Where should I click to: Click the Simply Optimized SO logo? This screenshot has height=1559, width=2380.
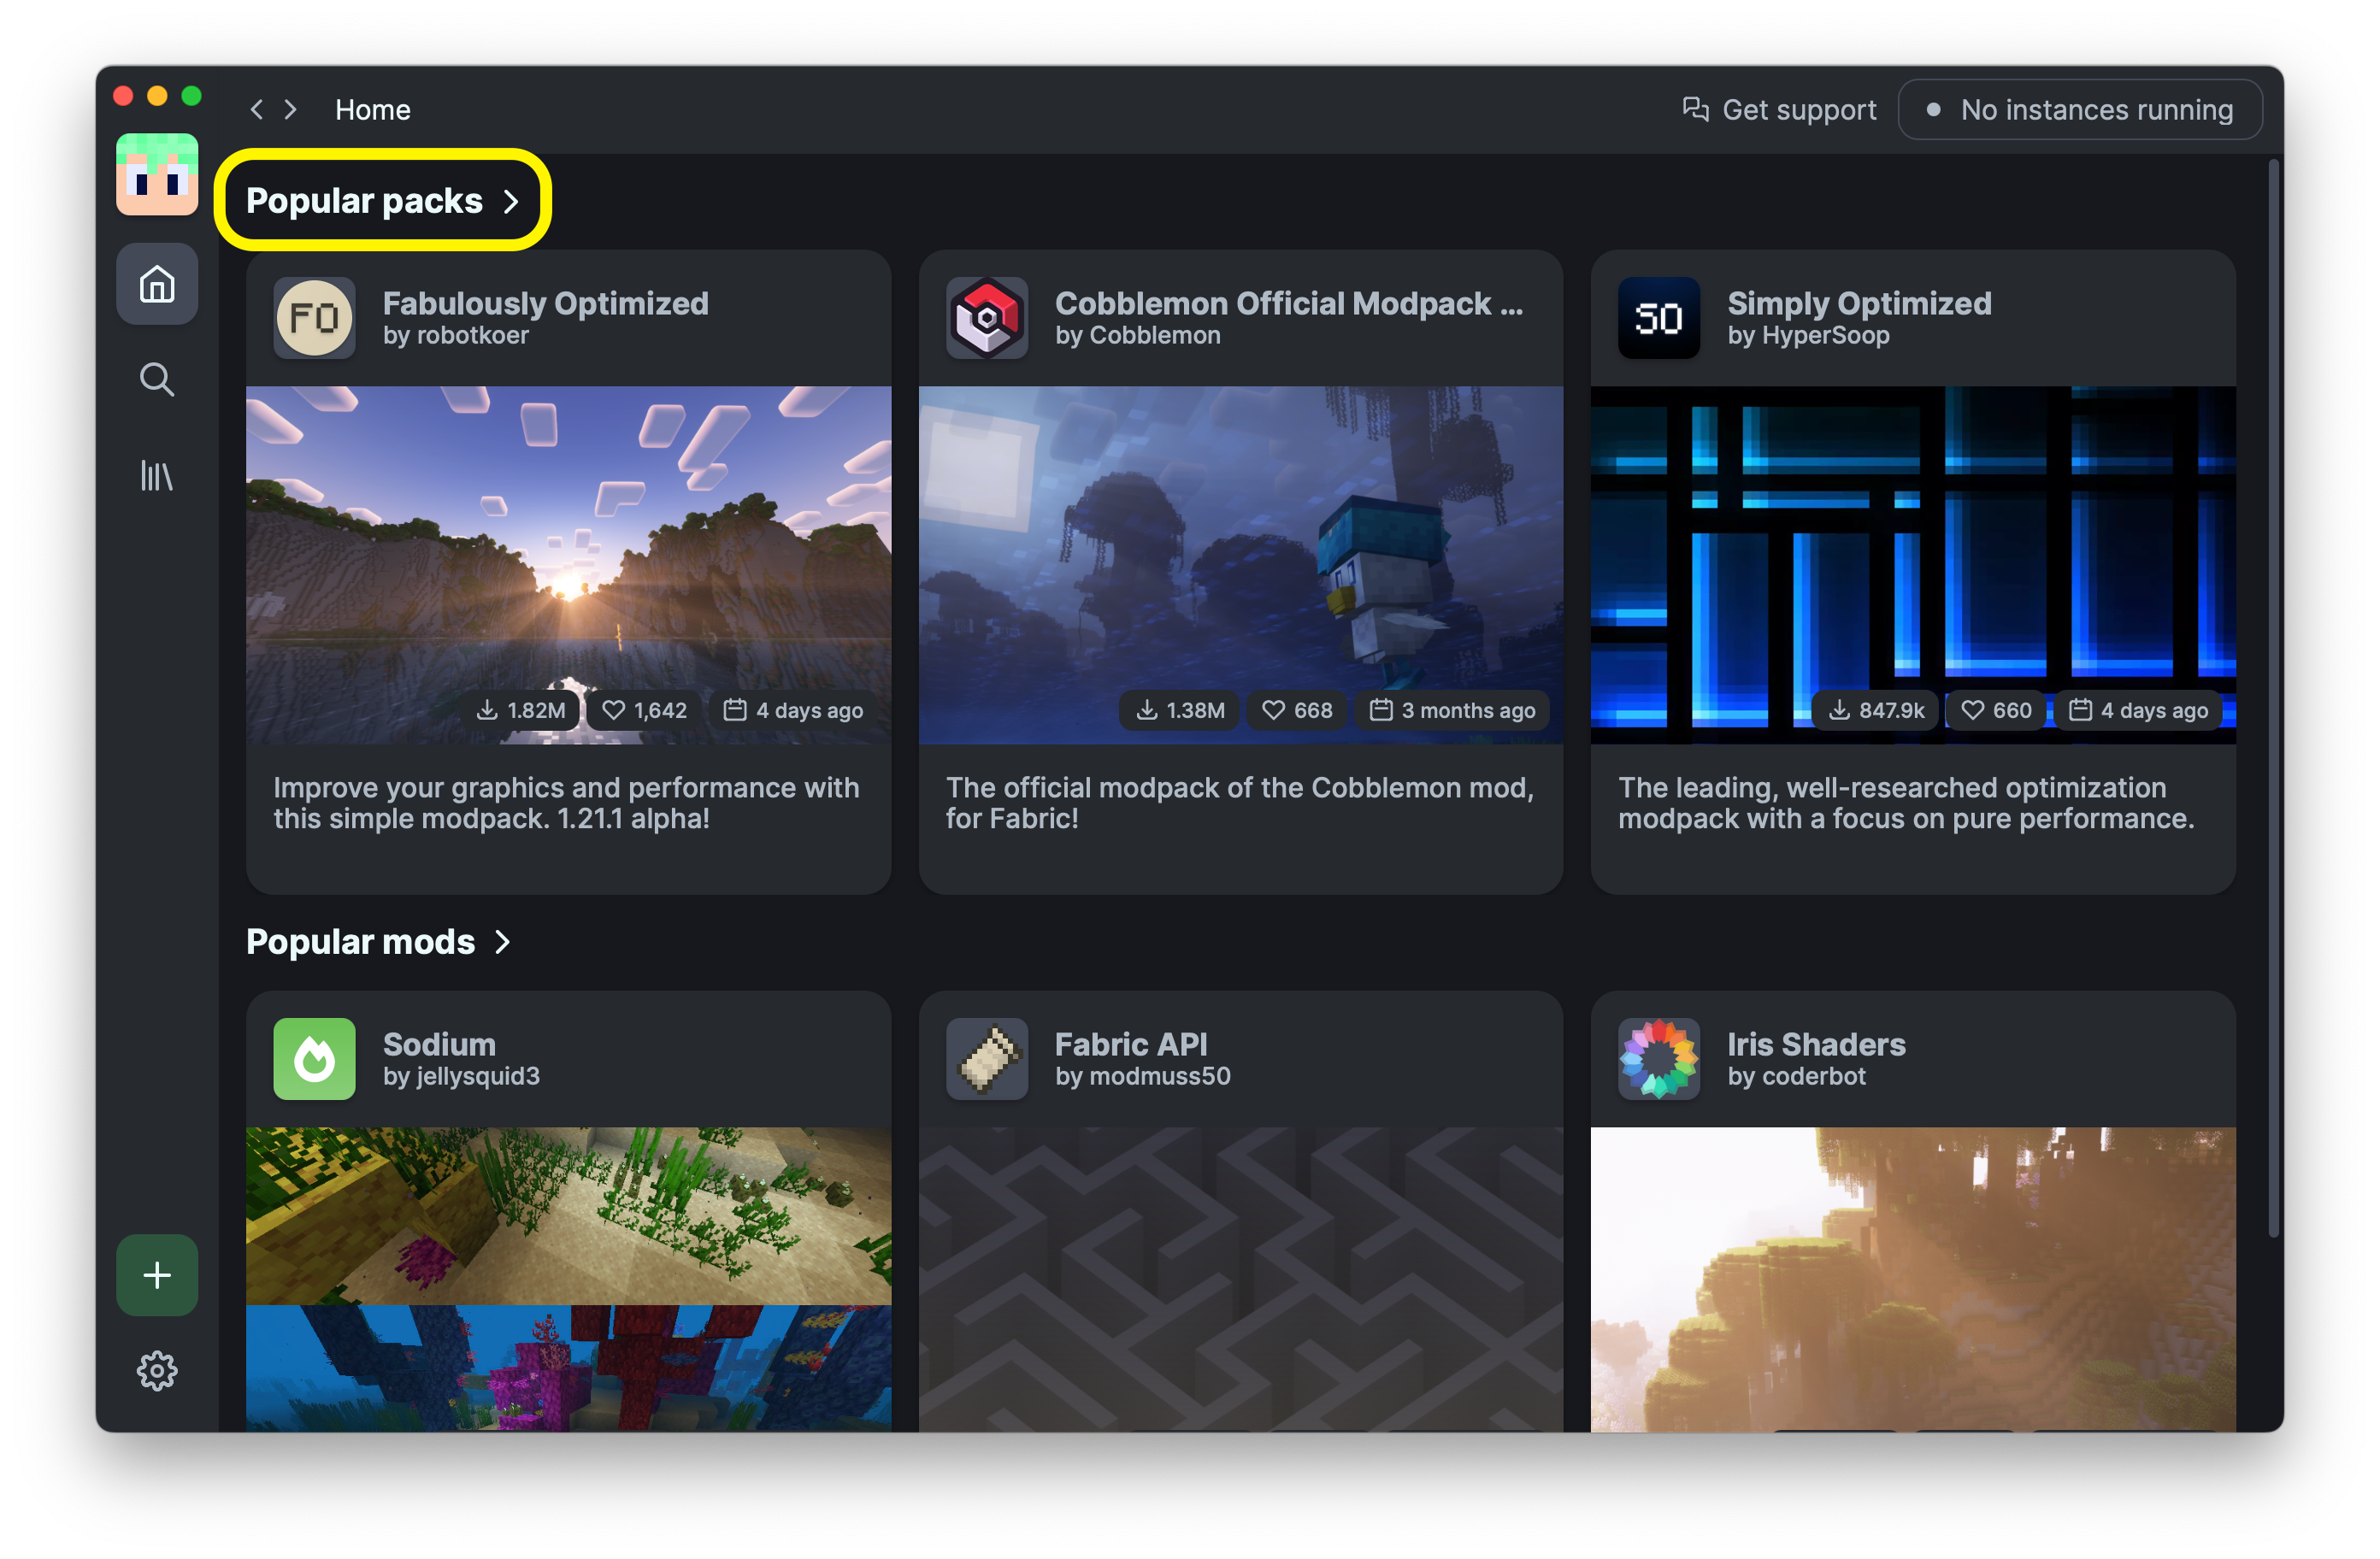(1659, 318)
